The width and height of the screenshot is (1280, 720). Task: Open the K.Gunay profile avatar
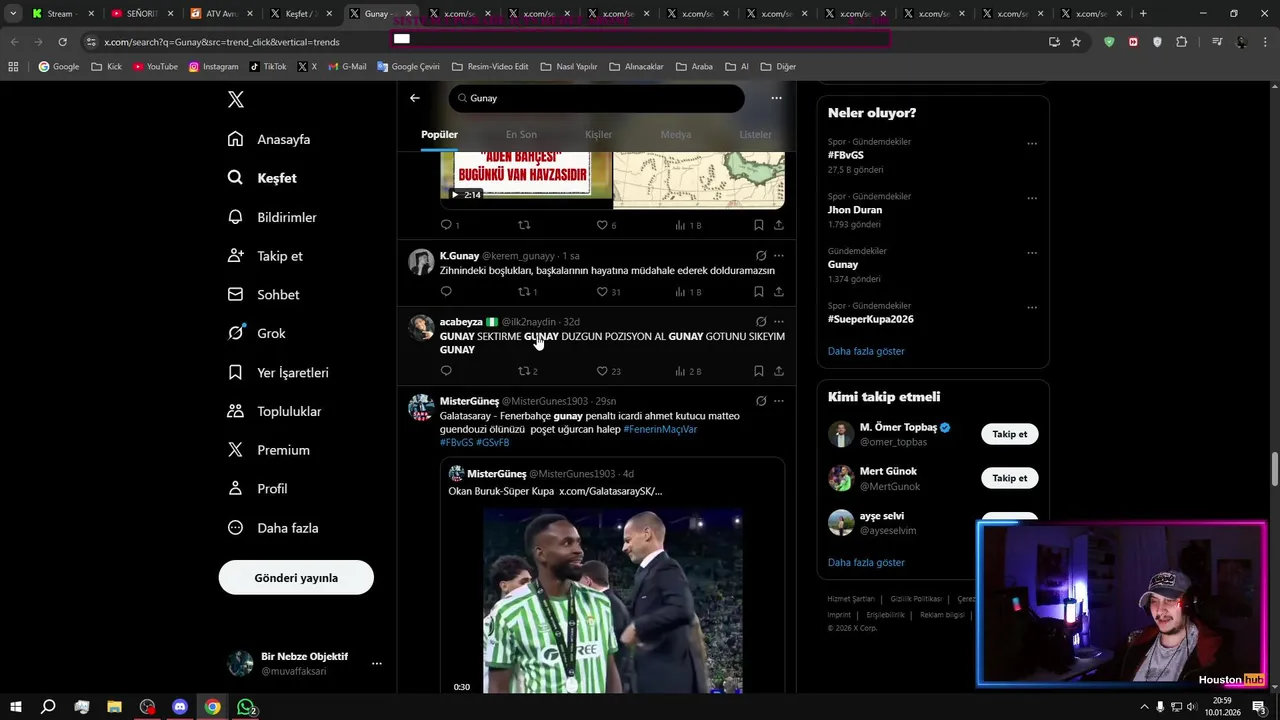pos(421,262)
